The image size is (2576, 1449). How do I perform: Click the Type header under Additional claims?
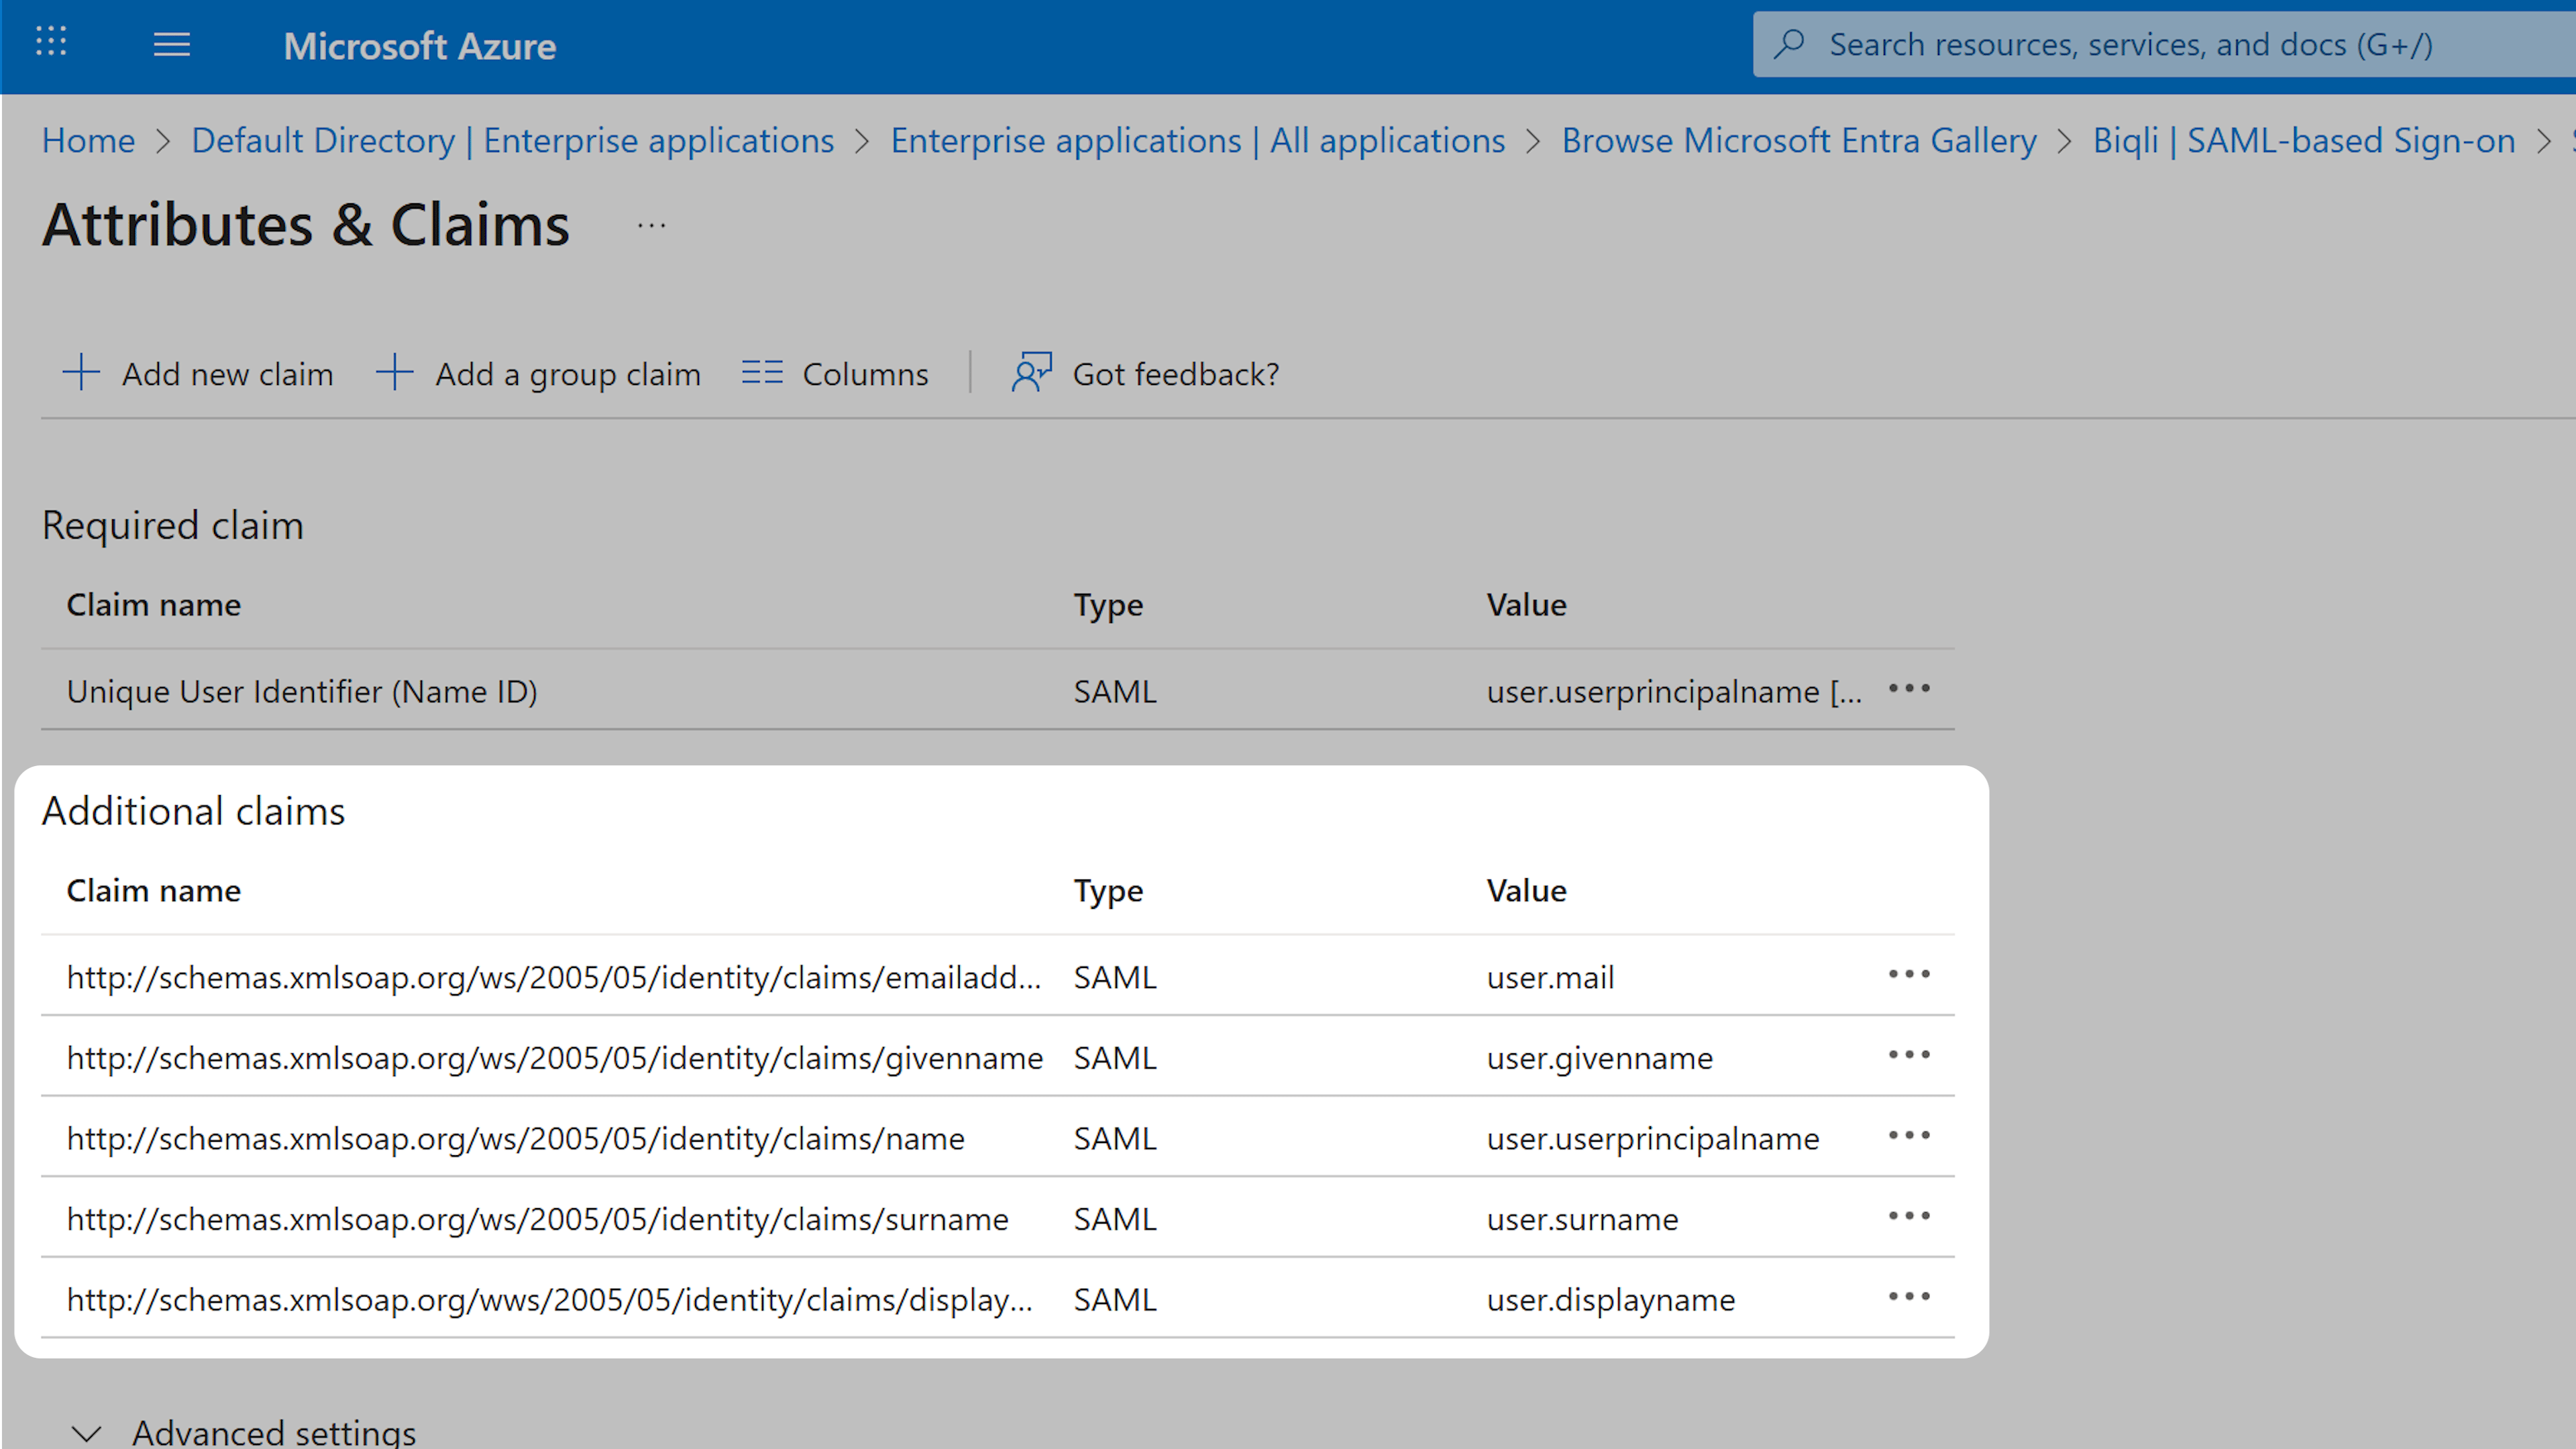point(1108,891)
